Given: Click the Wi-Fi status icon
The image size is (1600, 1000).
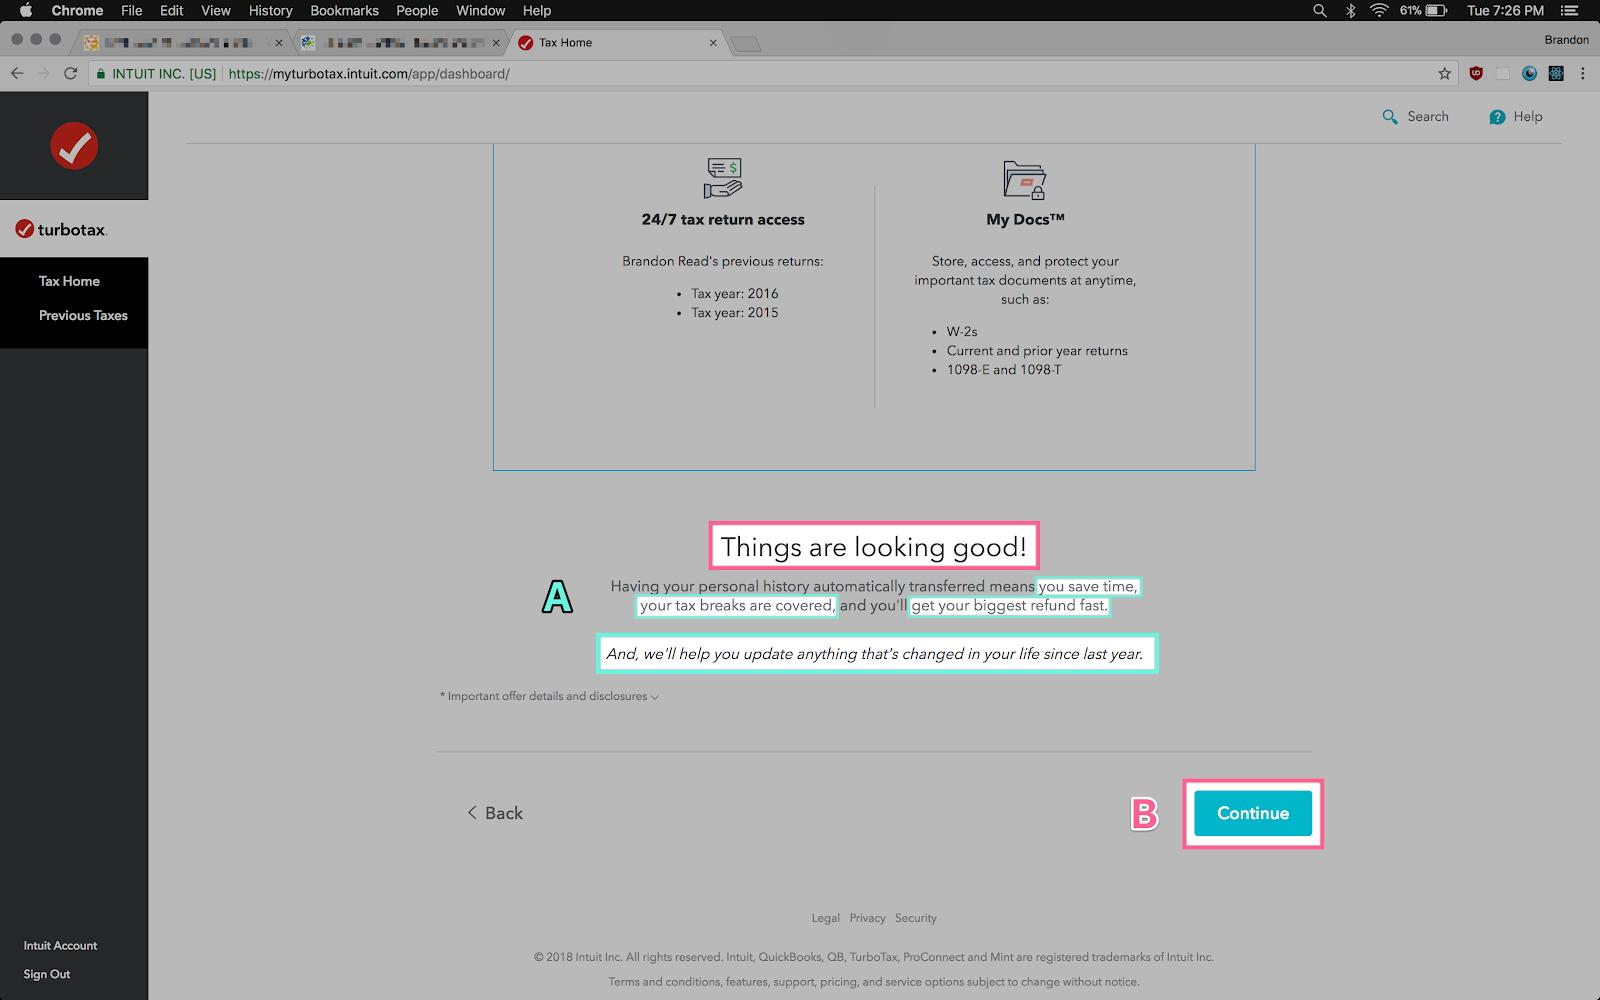Looking at the screenshot, I should [x=1379, y=10].
